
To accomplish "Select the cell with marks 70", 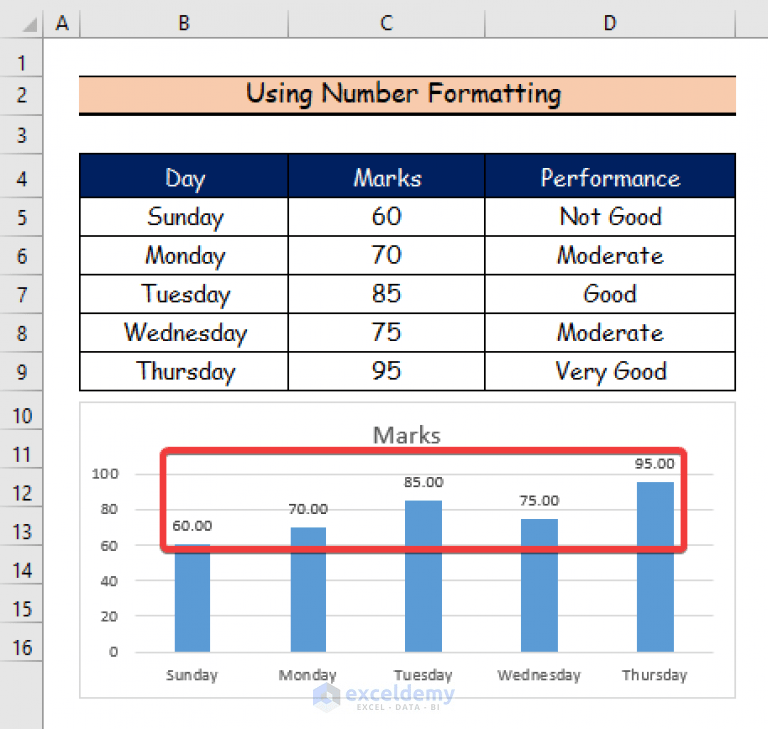I will pos(386,256).
